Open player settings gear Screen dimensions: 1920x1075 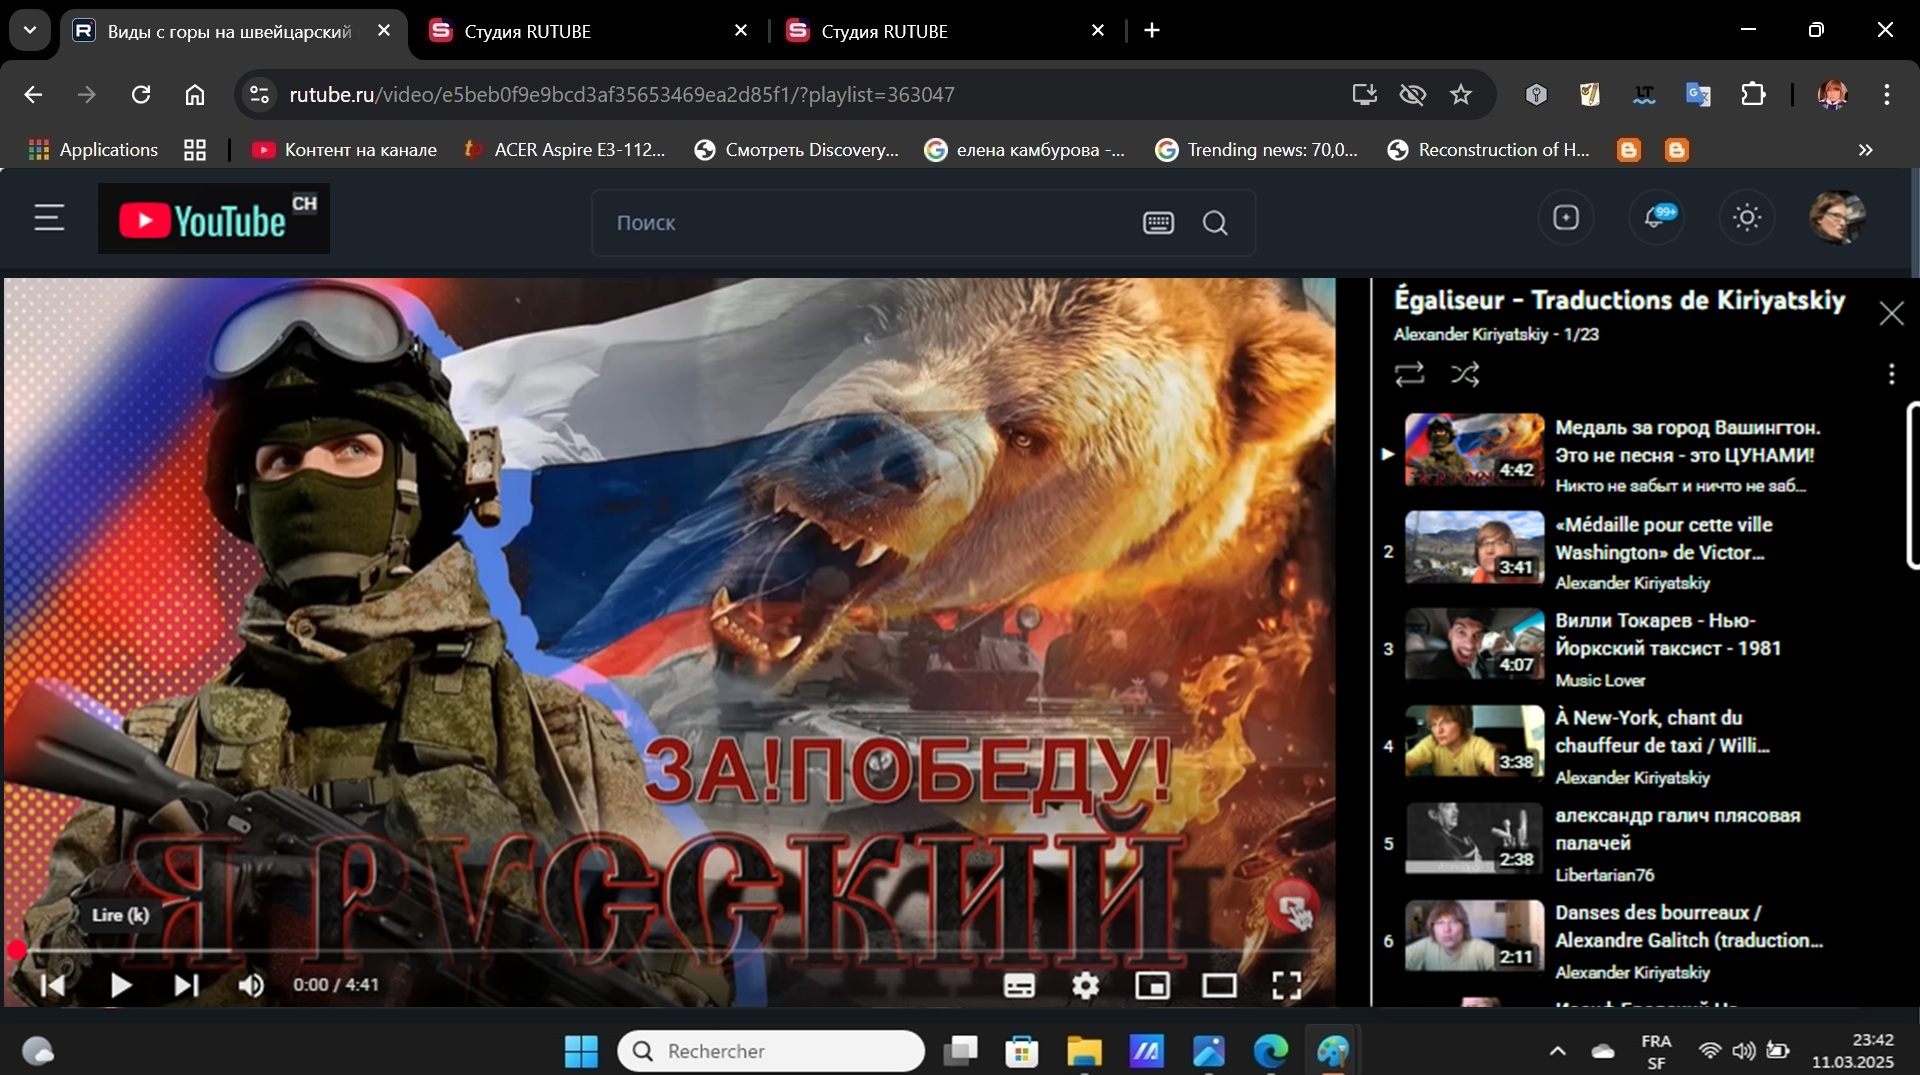coord(1086,986)
